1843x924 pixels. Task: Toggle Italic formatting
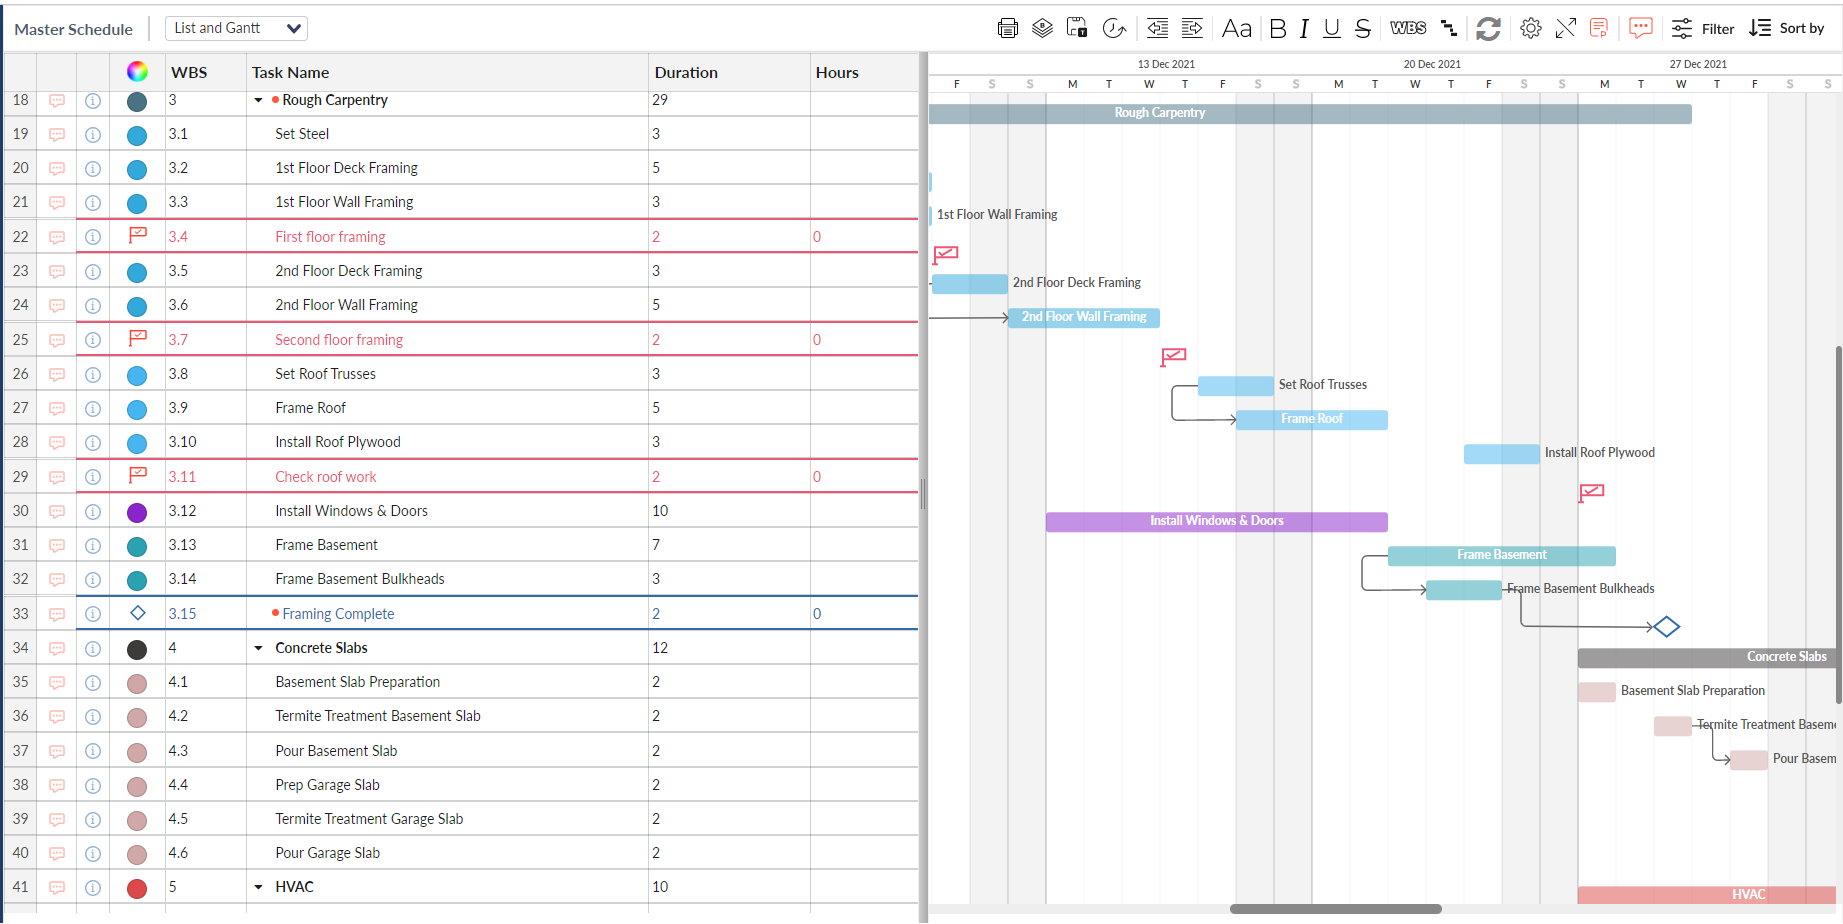tap(1303, 29)
